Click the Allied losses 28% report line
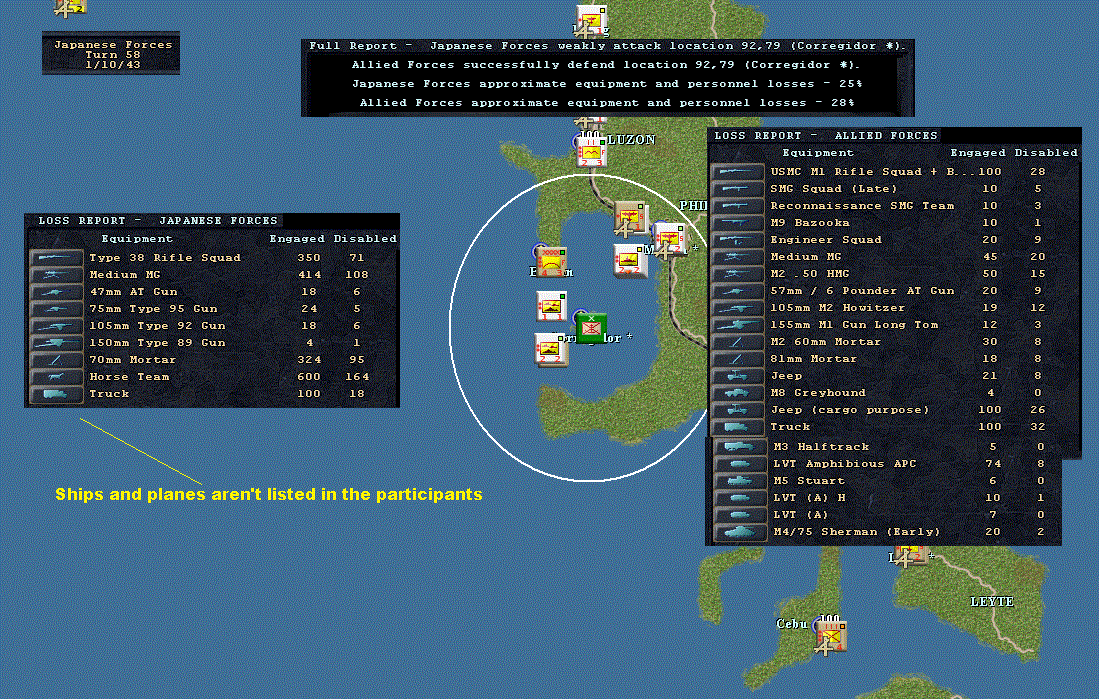 (x=607, y=102)
